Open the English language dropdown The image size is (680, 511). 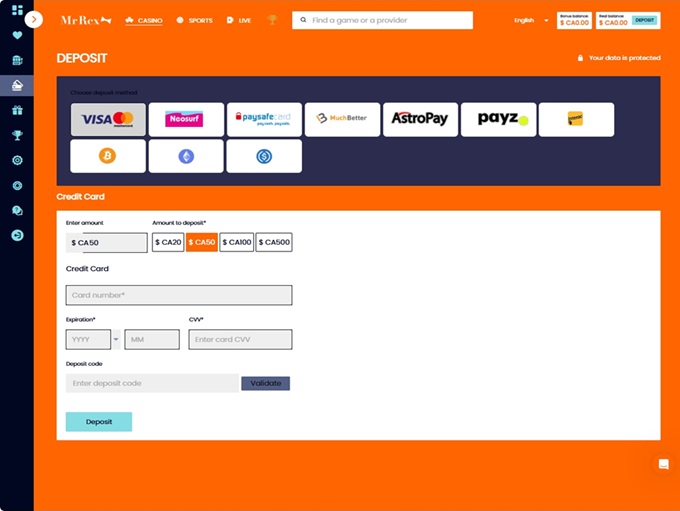[531, 20]
